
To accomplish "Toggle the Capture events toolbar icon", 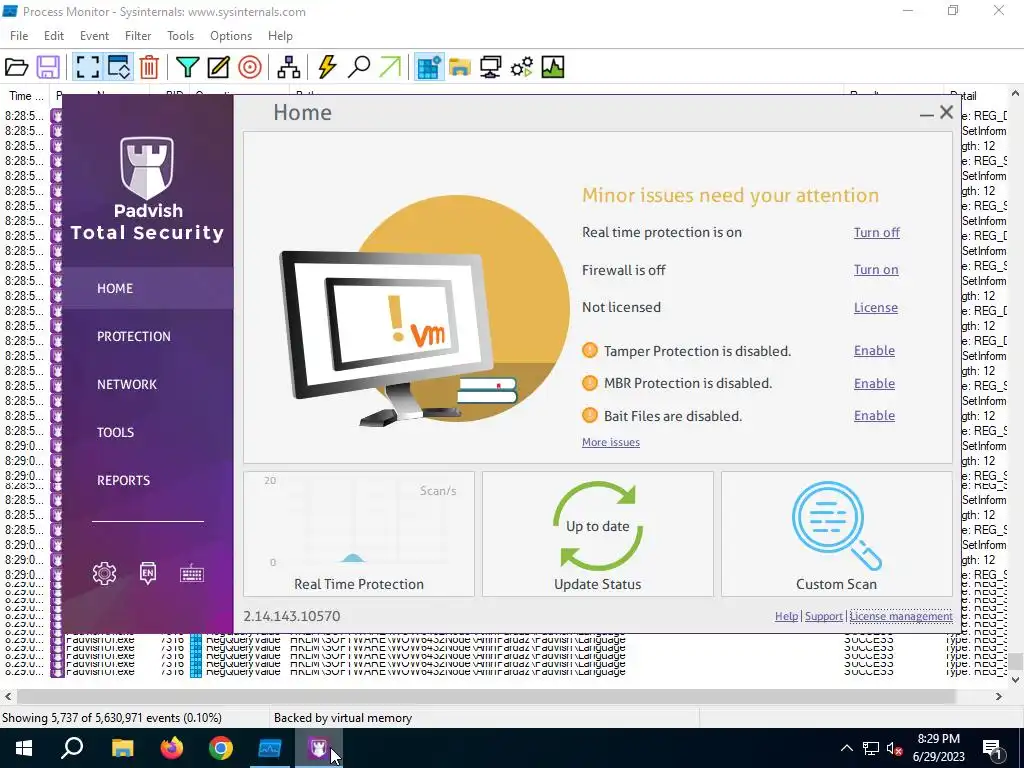I will tap(88, 67).
